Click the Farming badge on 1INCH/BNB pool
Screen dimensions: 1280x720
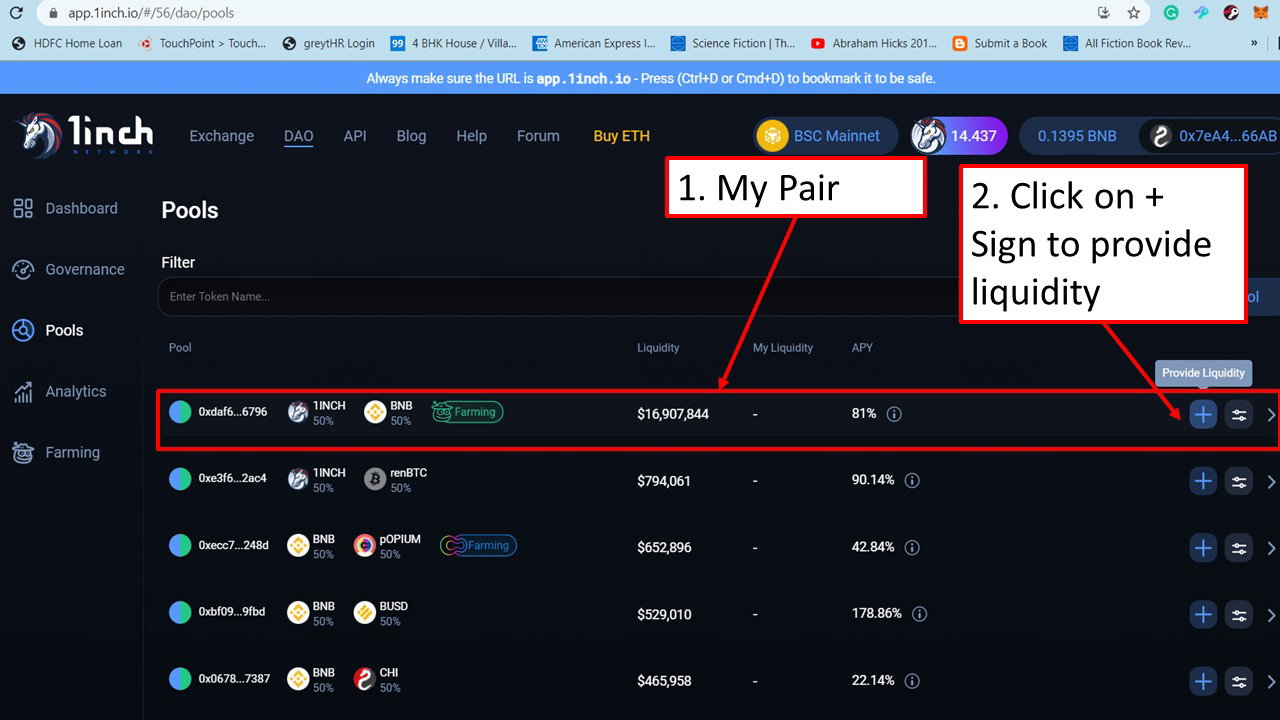tap(467, 411)
